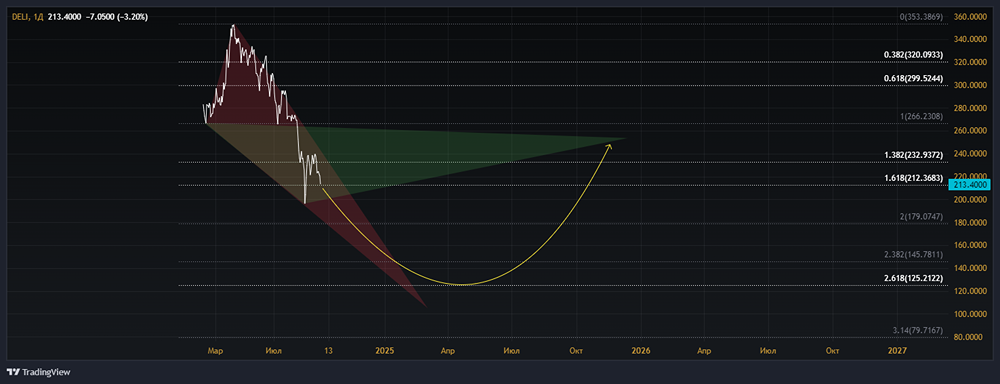
Task: Click the 13 date label on time axis
Action: (328, 350)
